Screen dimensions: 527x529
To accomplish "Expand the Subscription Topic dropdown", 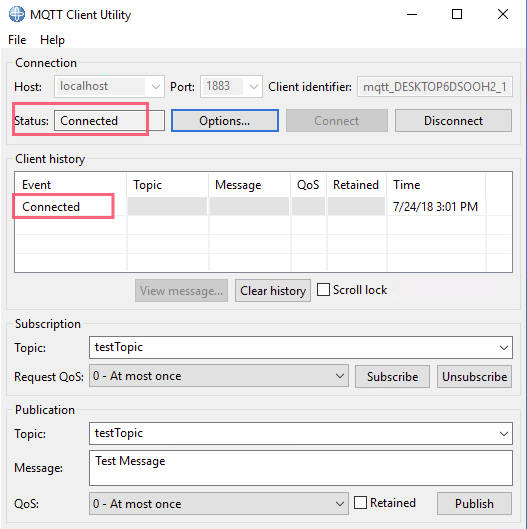I will pyautogui.click(x=504, y=347).
